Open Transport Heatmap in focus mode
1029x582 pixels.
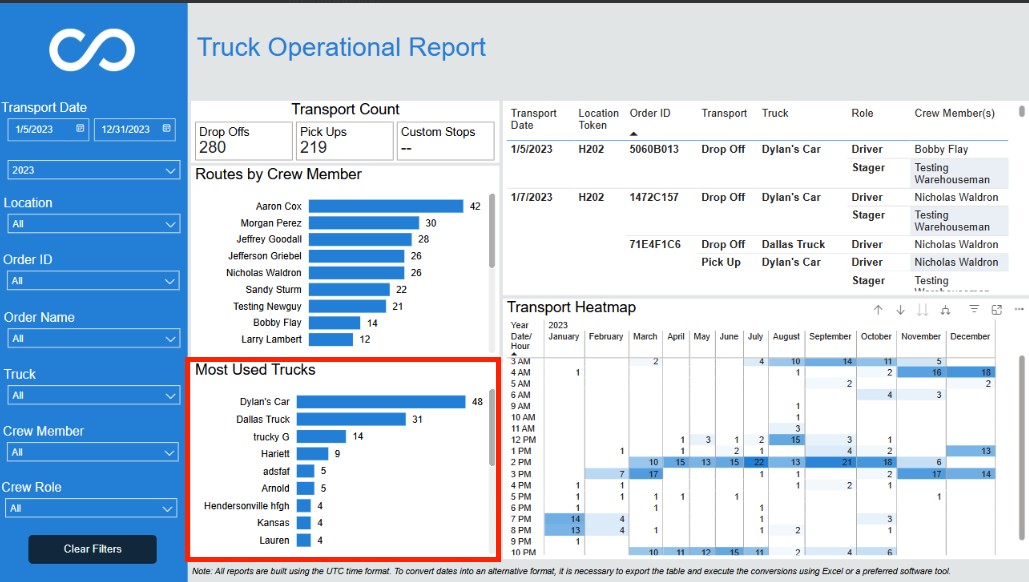[x=996, y=310]
